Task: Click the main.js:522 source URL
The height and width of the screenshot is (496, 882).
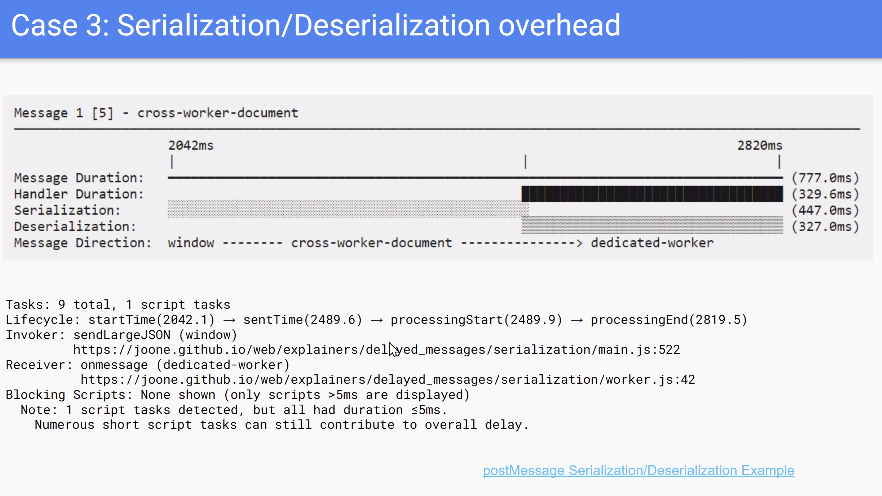Action: 376,350
